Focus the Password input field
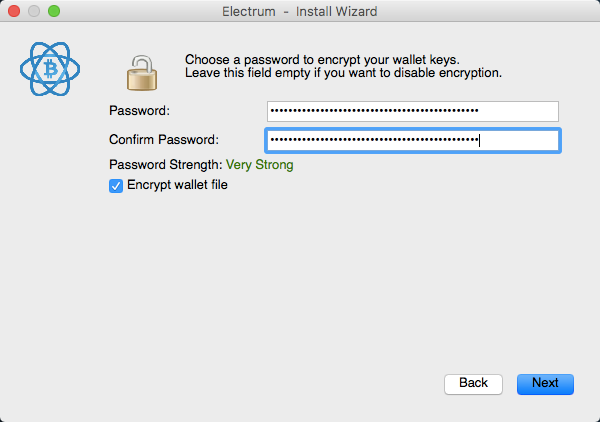The image size is (600, 422). point(413,111)
